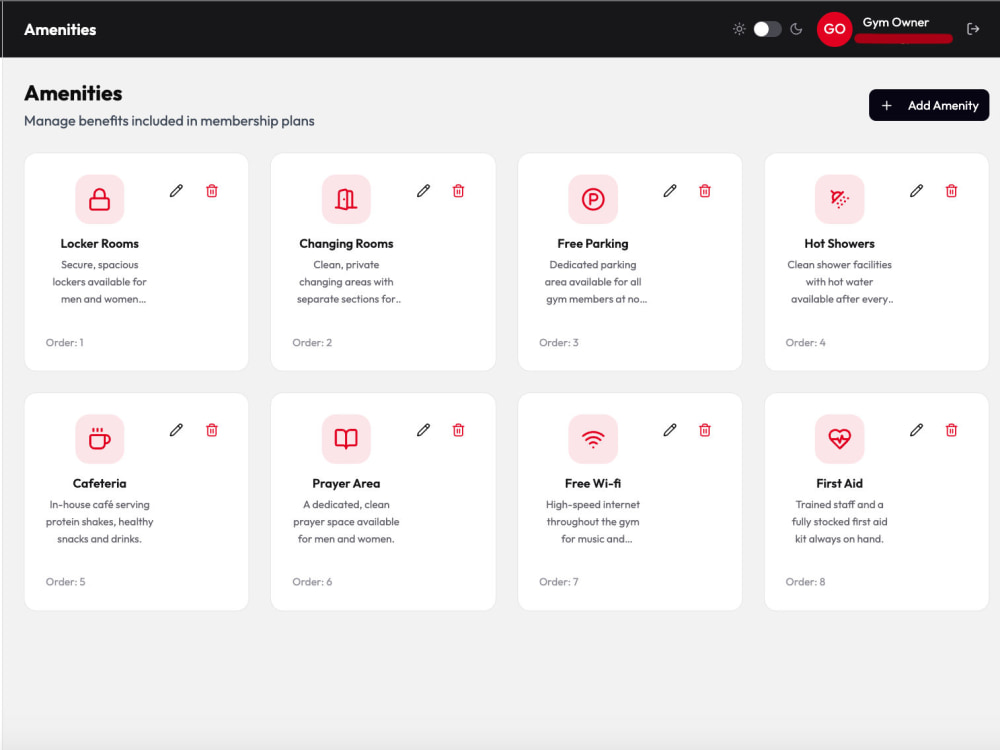Delete the Free Parking amenity
This screenshot has width=1000, height=750.
pyautogui.click(x=705, y=191)
